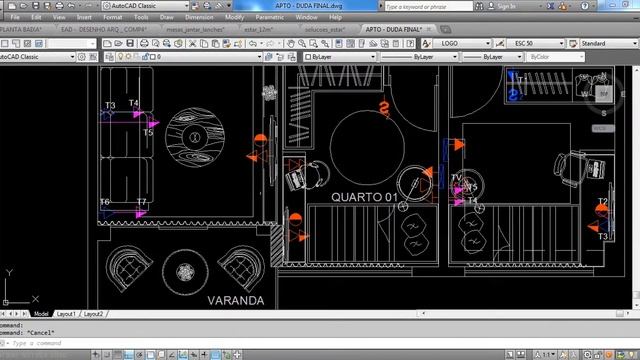Click the Zoom Previous icon
Screen dimensions: 640x360
(325, 43)
